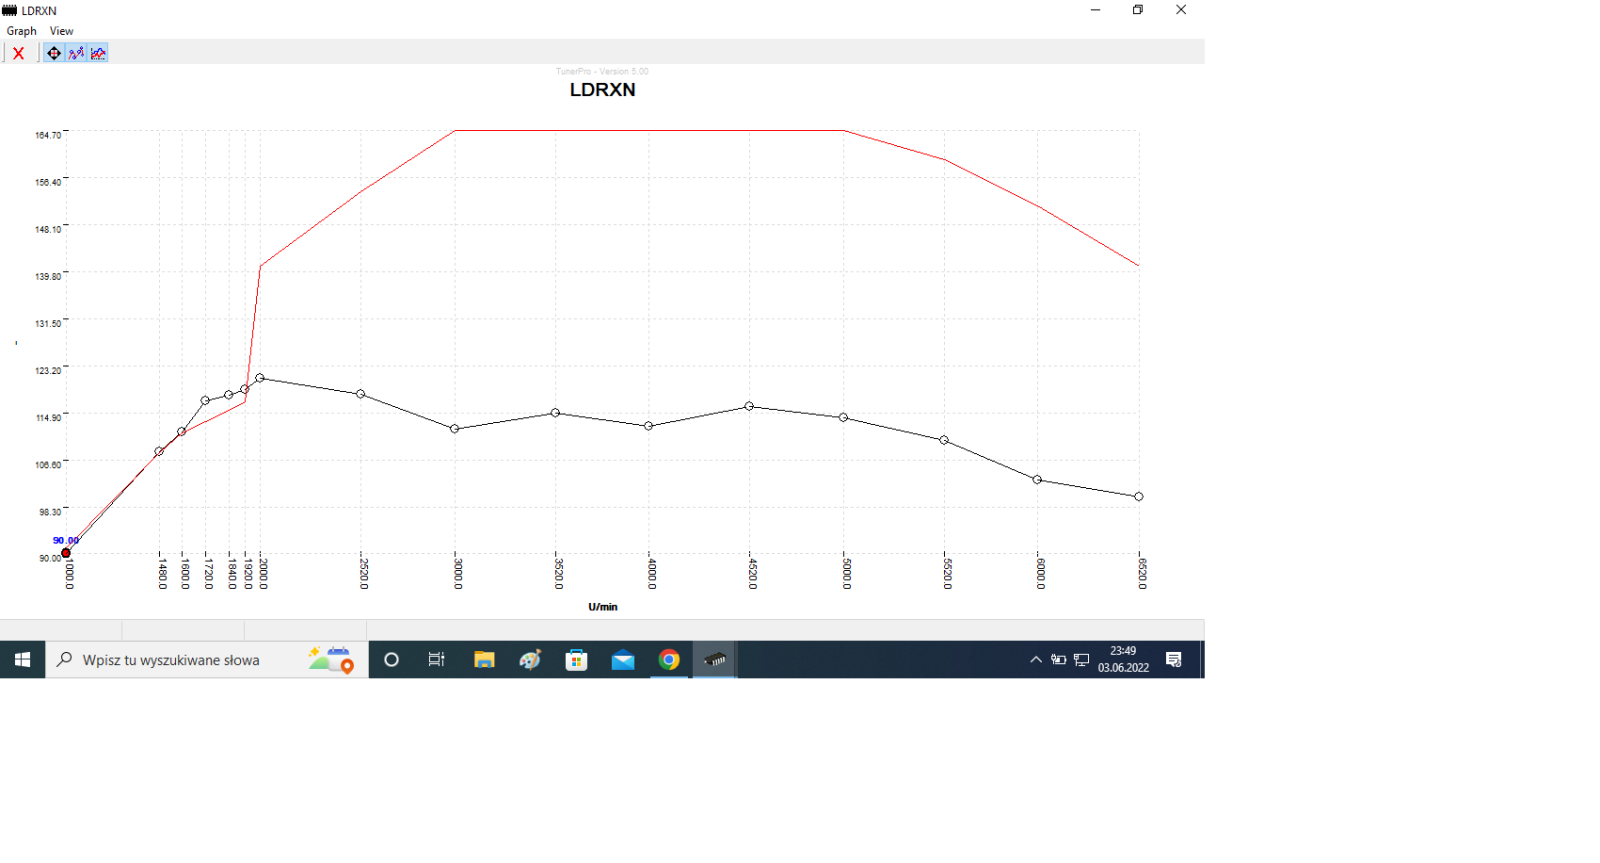Select the peak data point at 2000 RPM
The image size is (1600, 863).
coord(260,378)
